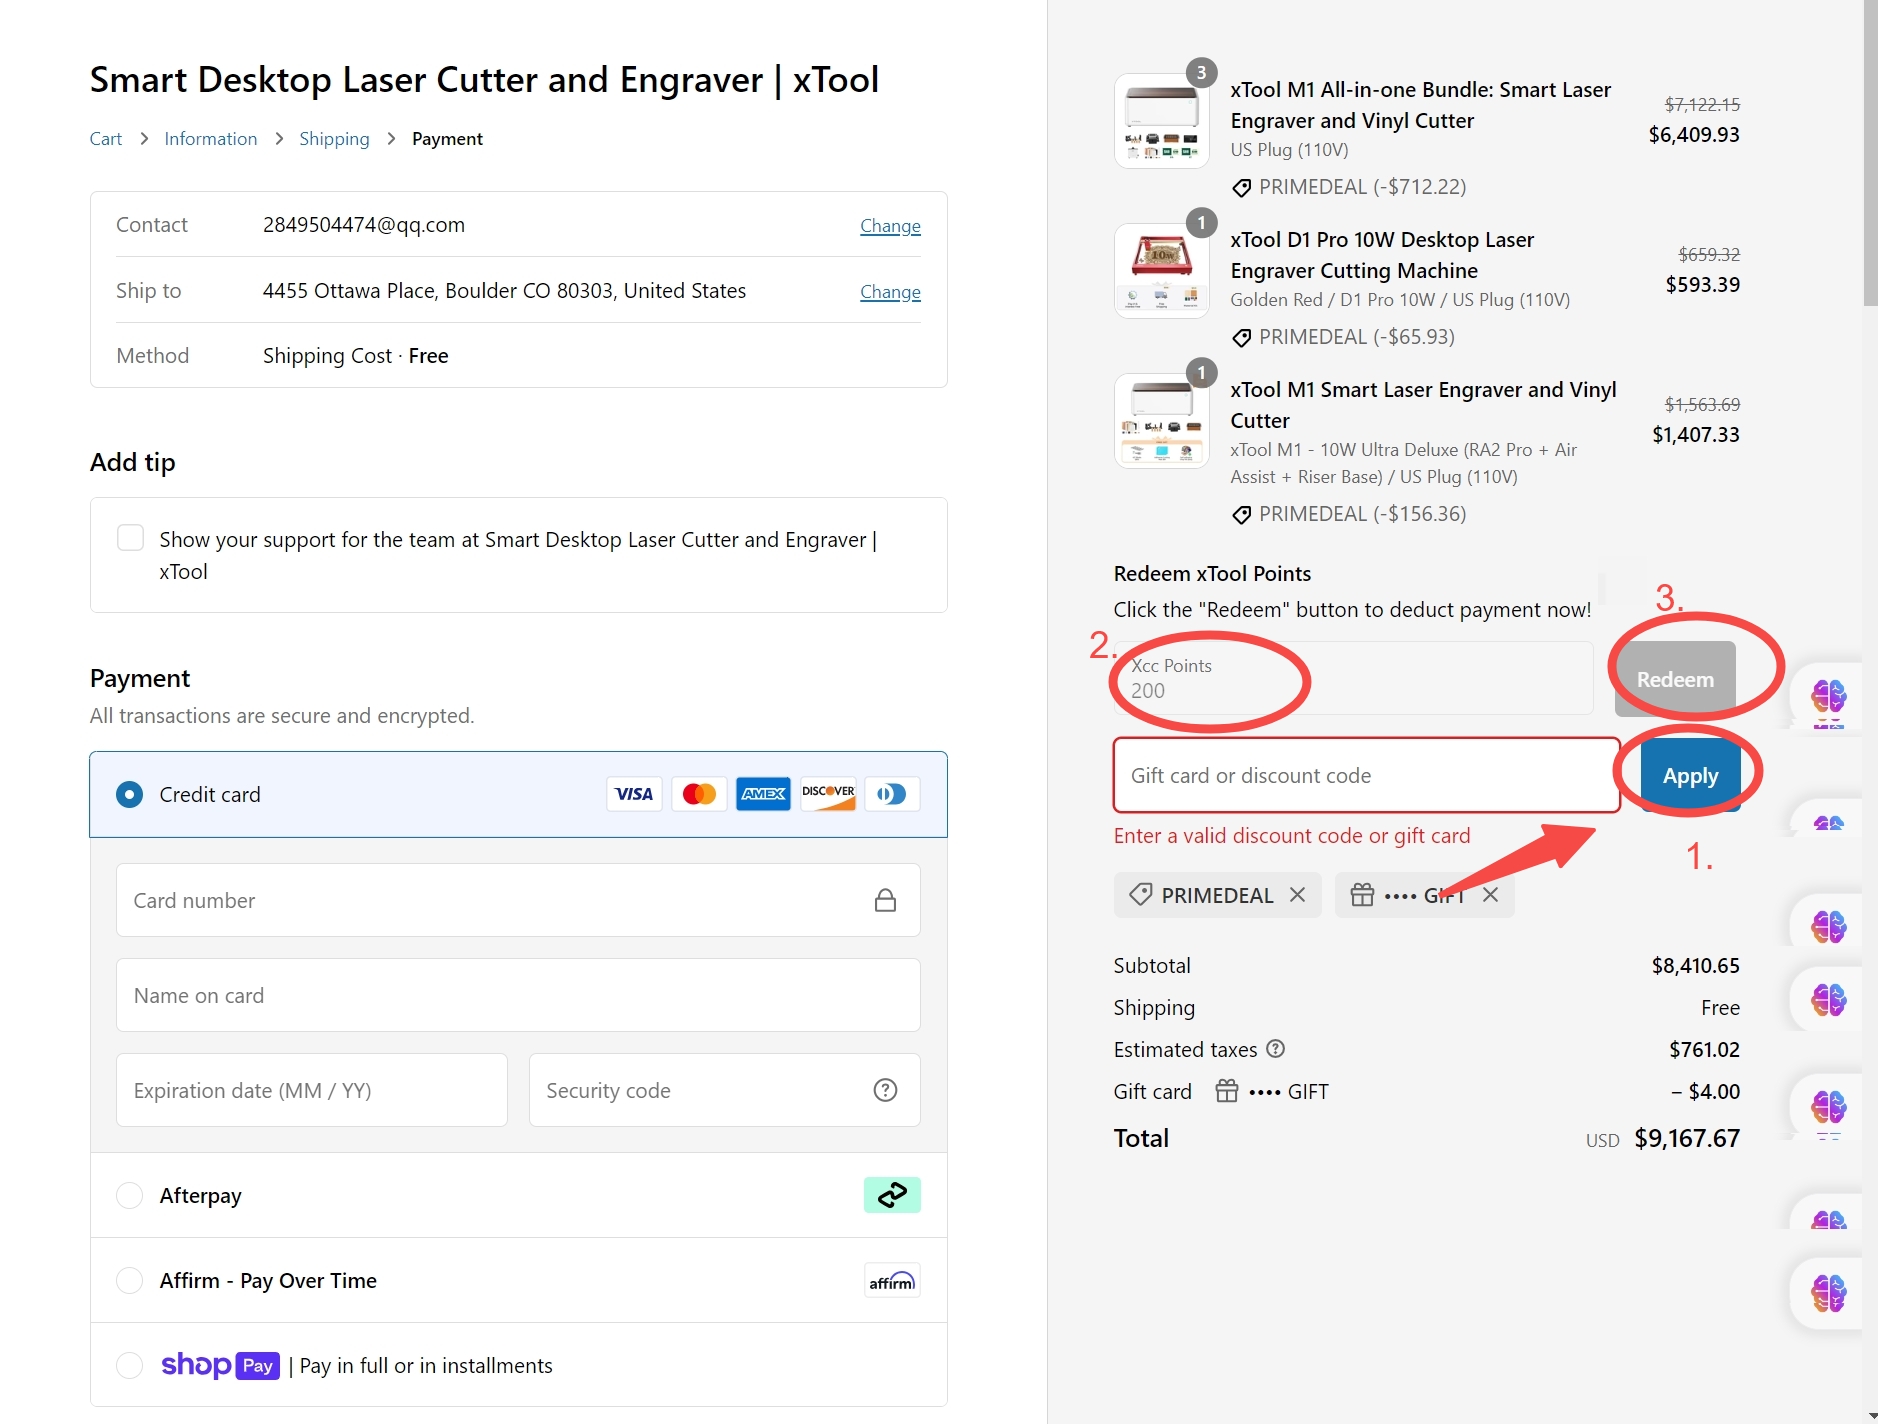This screenshot has height=1424, width=1878.
Task: Click the Discover card logo
Action: coord(828,794)
